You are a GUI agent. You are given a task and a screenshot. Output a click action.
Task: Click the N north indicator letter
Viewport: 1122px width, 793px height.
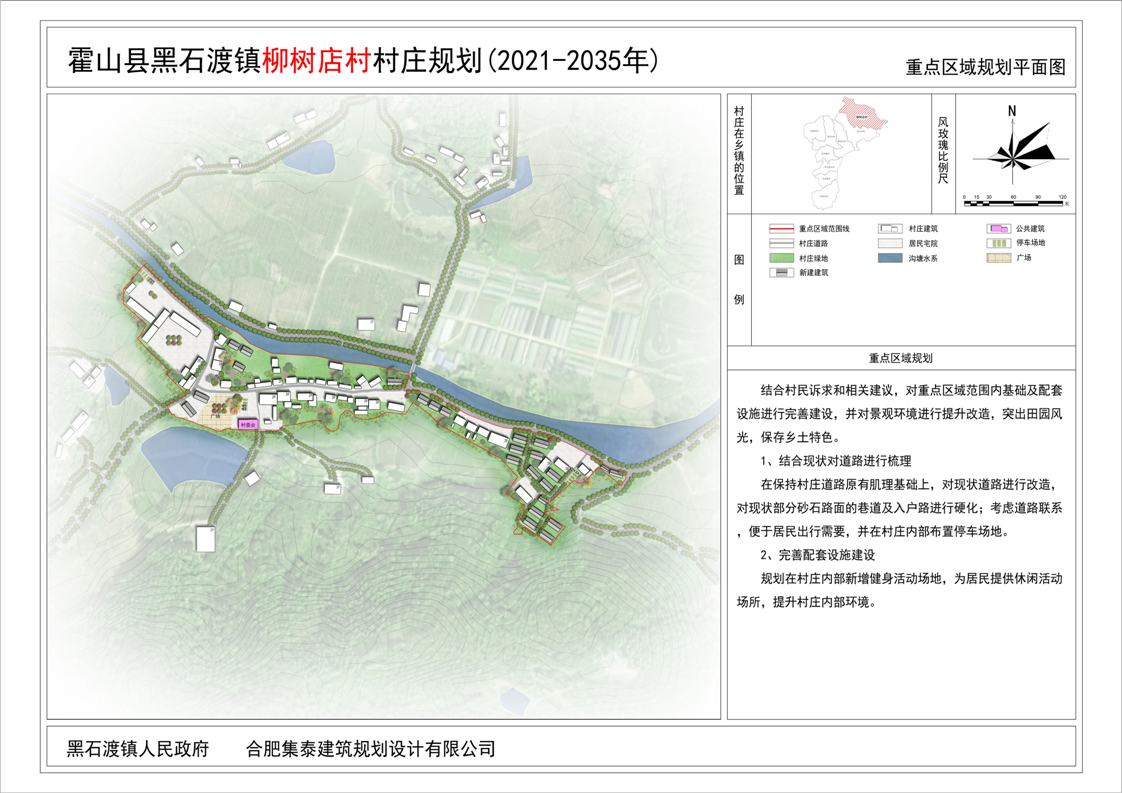1012,111
